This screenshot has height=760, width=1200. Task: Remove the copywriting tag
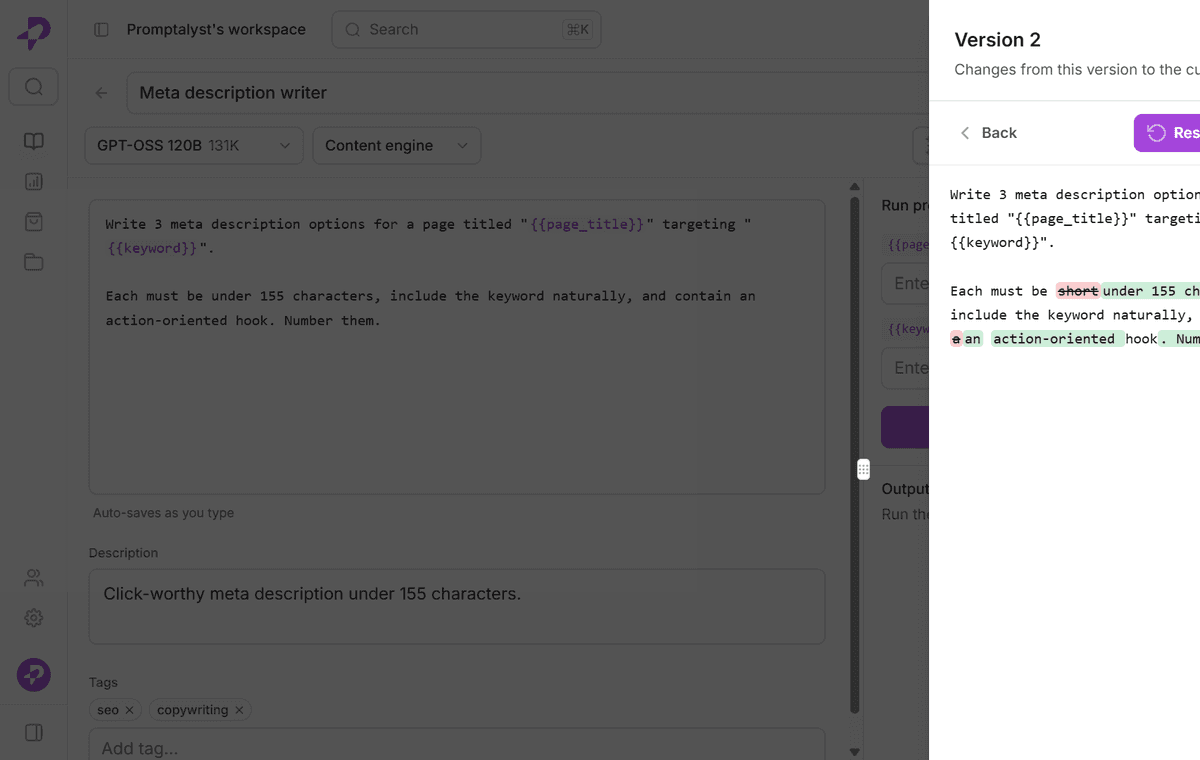(239, 710)
